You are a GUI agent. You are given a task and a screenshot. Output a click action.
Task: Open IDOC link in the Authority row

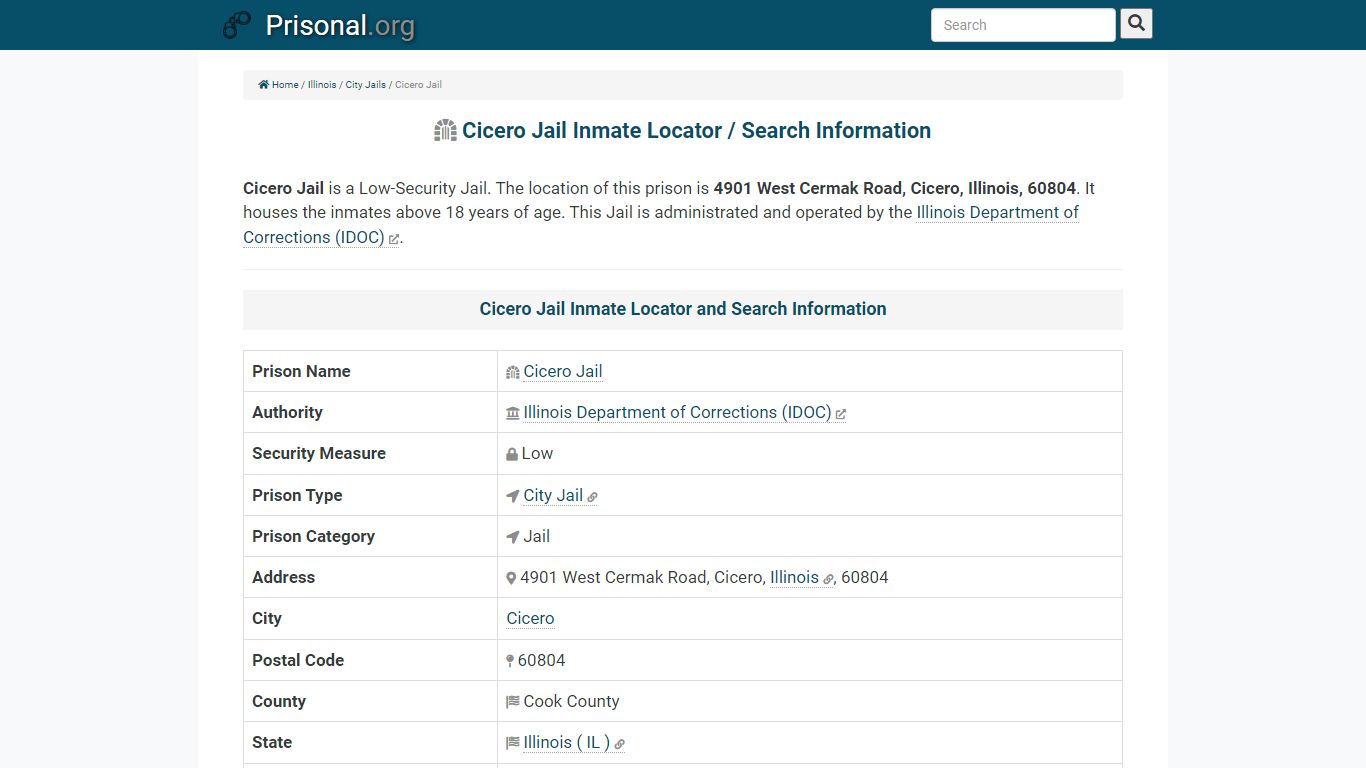(677, 412)
